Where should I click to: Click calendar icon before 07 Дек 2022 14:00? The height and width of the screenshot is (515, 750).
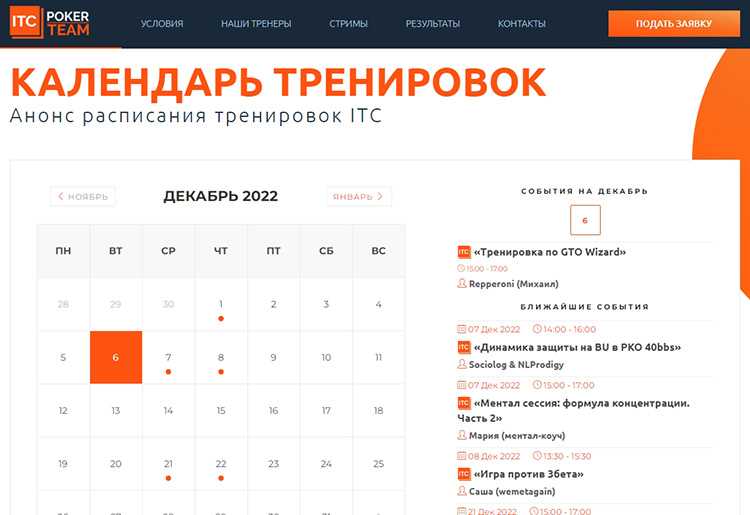coord(462,329)
